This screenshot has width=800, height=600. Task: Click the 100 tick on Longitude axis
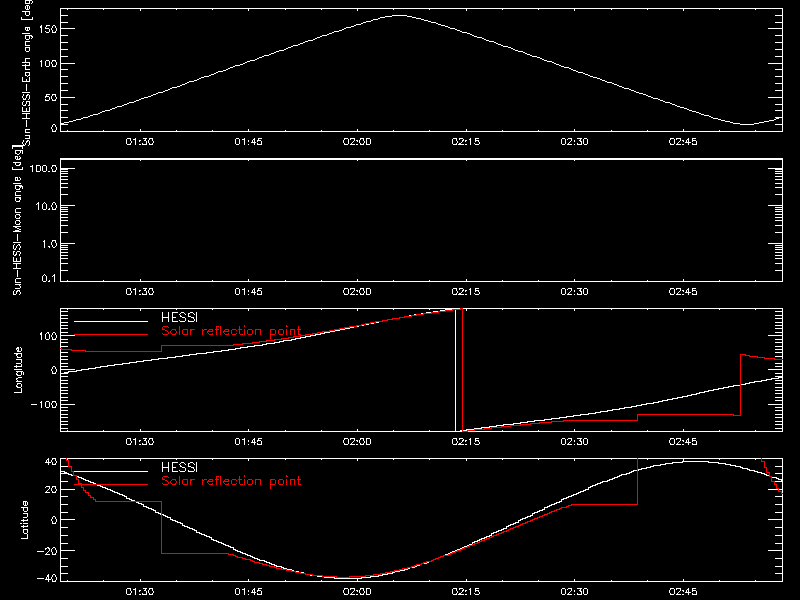(x=48, y=336)
